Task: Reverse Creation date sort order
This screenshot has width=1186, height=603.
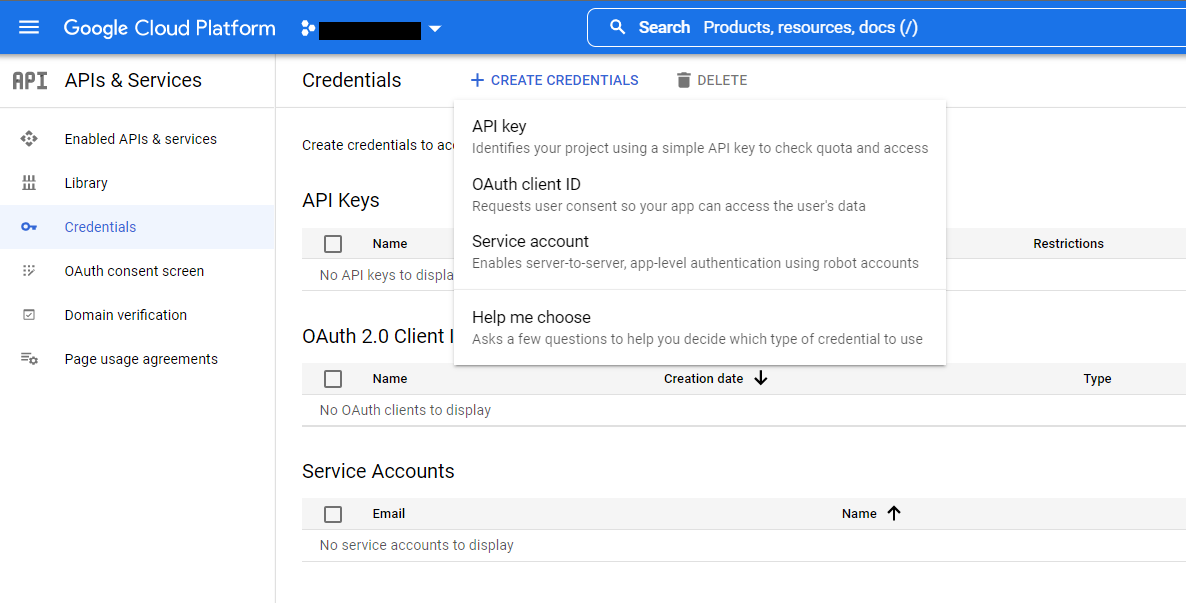Action: coord(760,378)
